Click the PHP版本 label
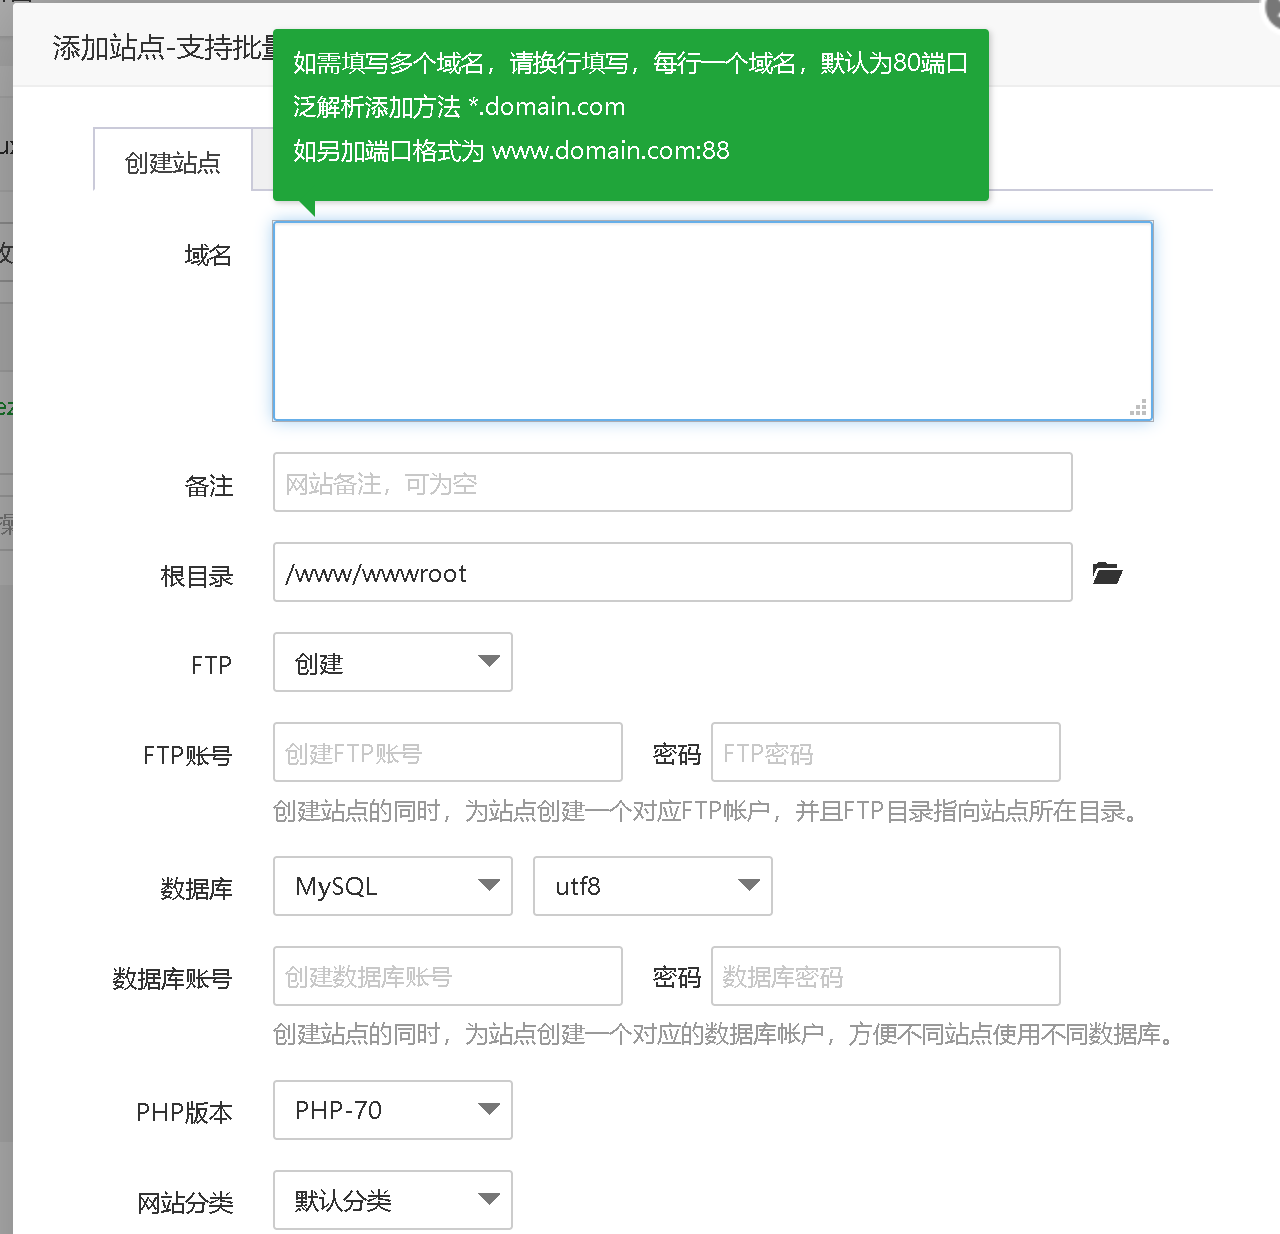This screenshot has height=1234, width=1280. [x=184, y=1112]
